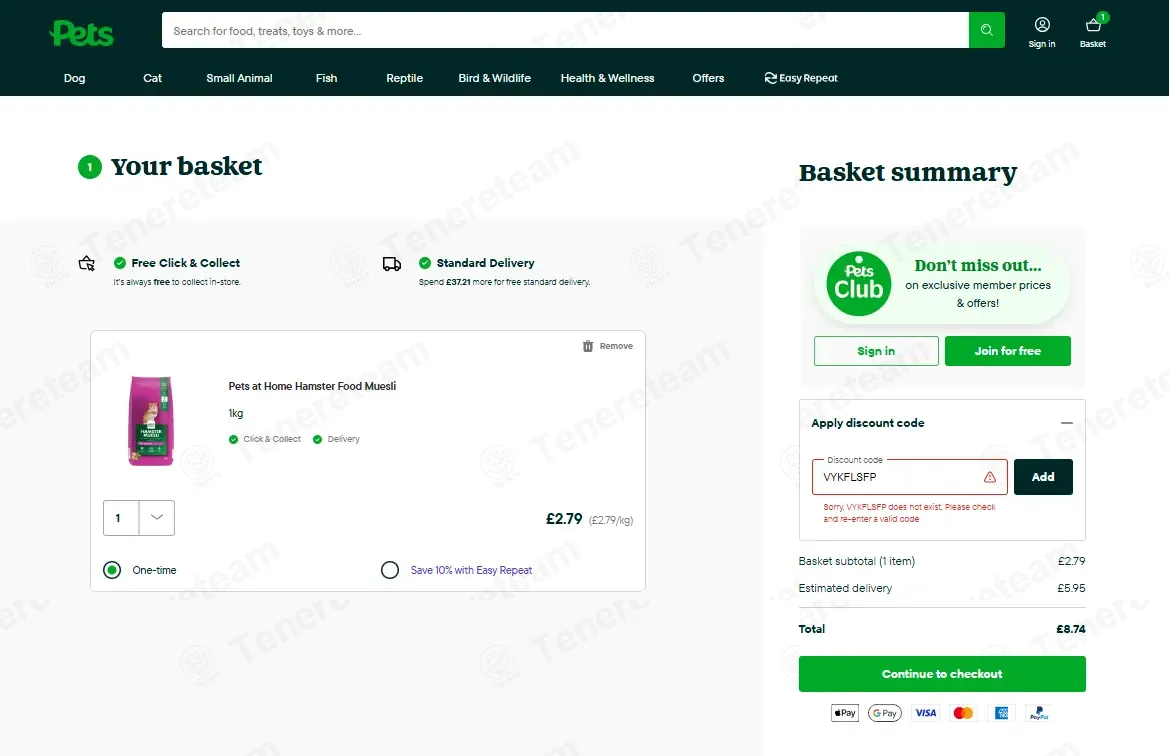Open the Bird & Wildlife menu
Screen dimensions: 1169x756
point(494,78)
